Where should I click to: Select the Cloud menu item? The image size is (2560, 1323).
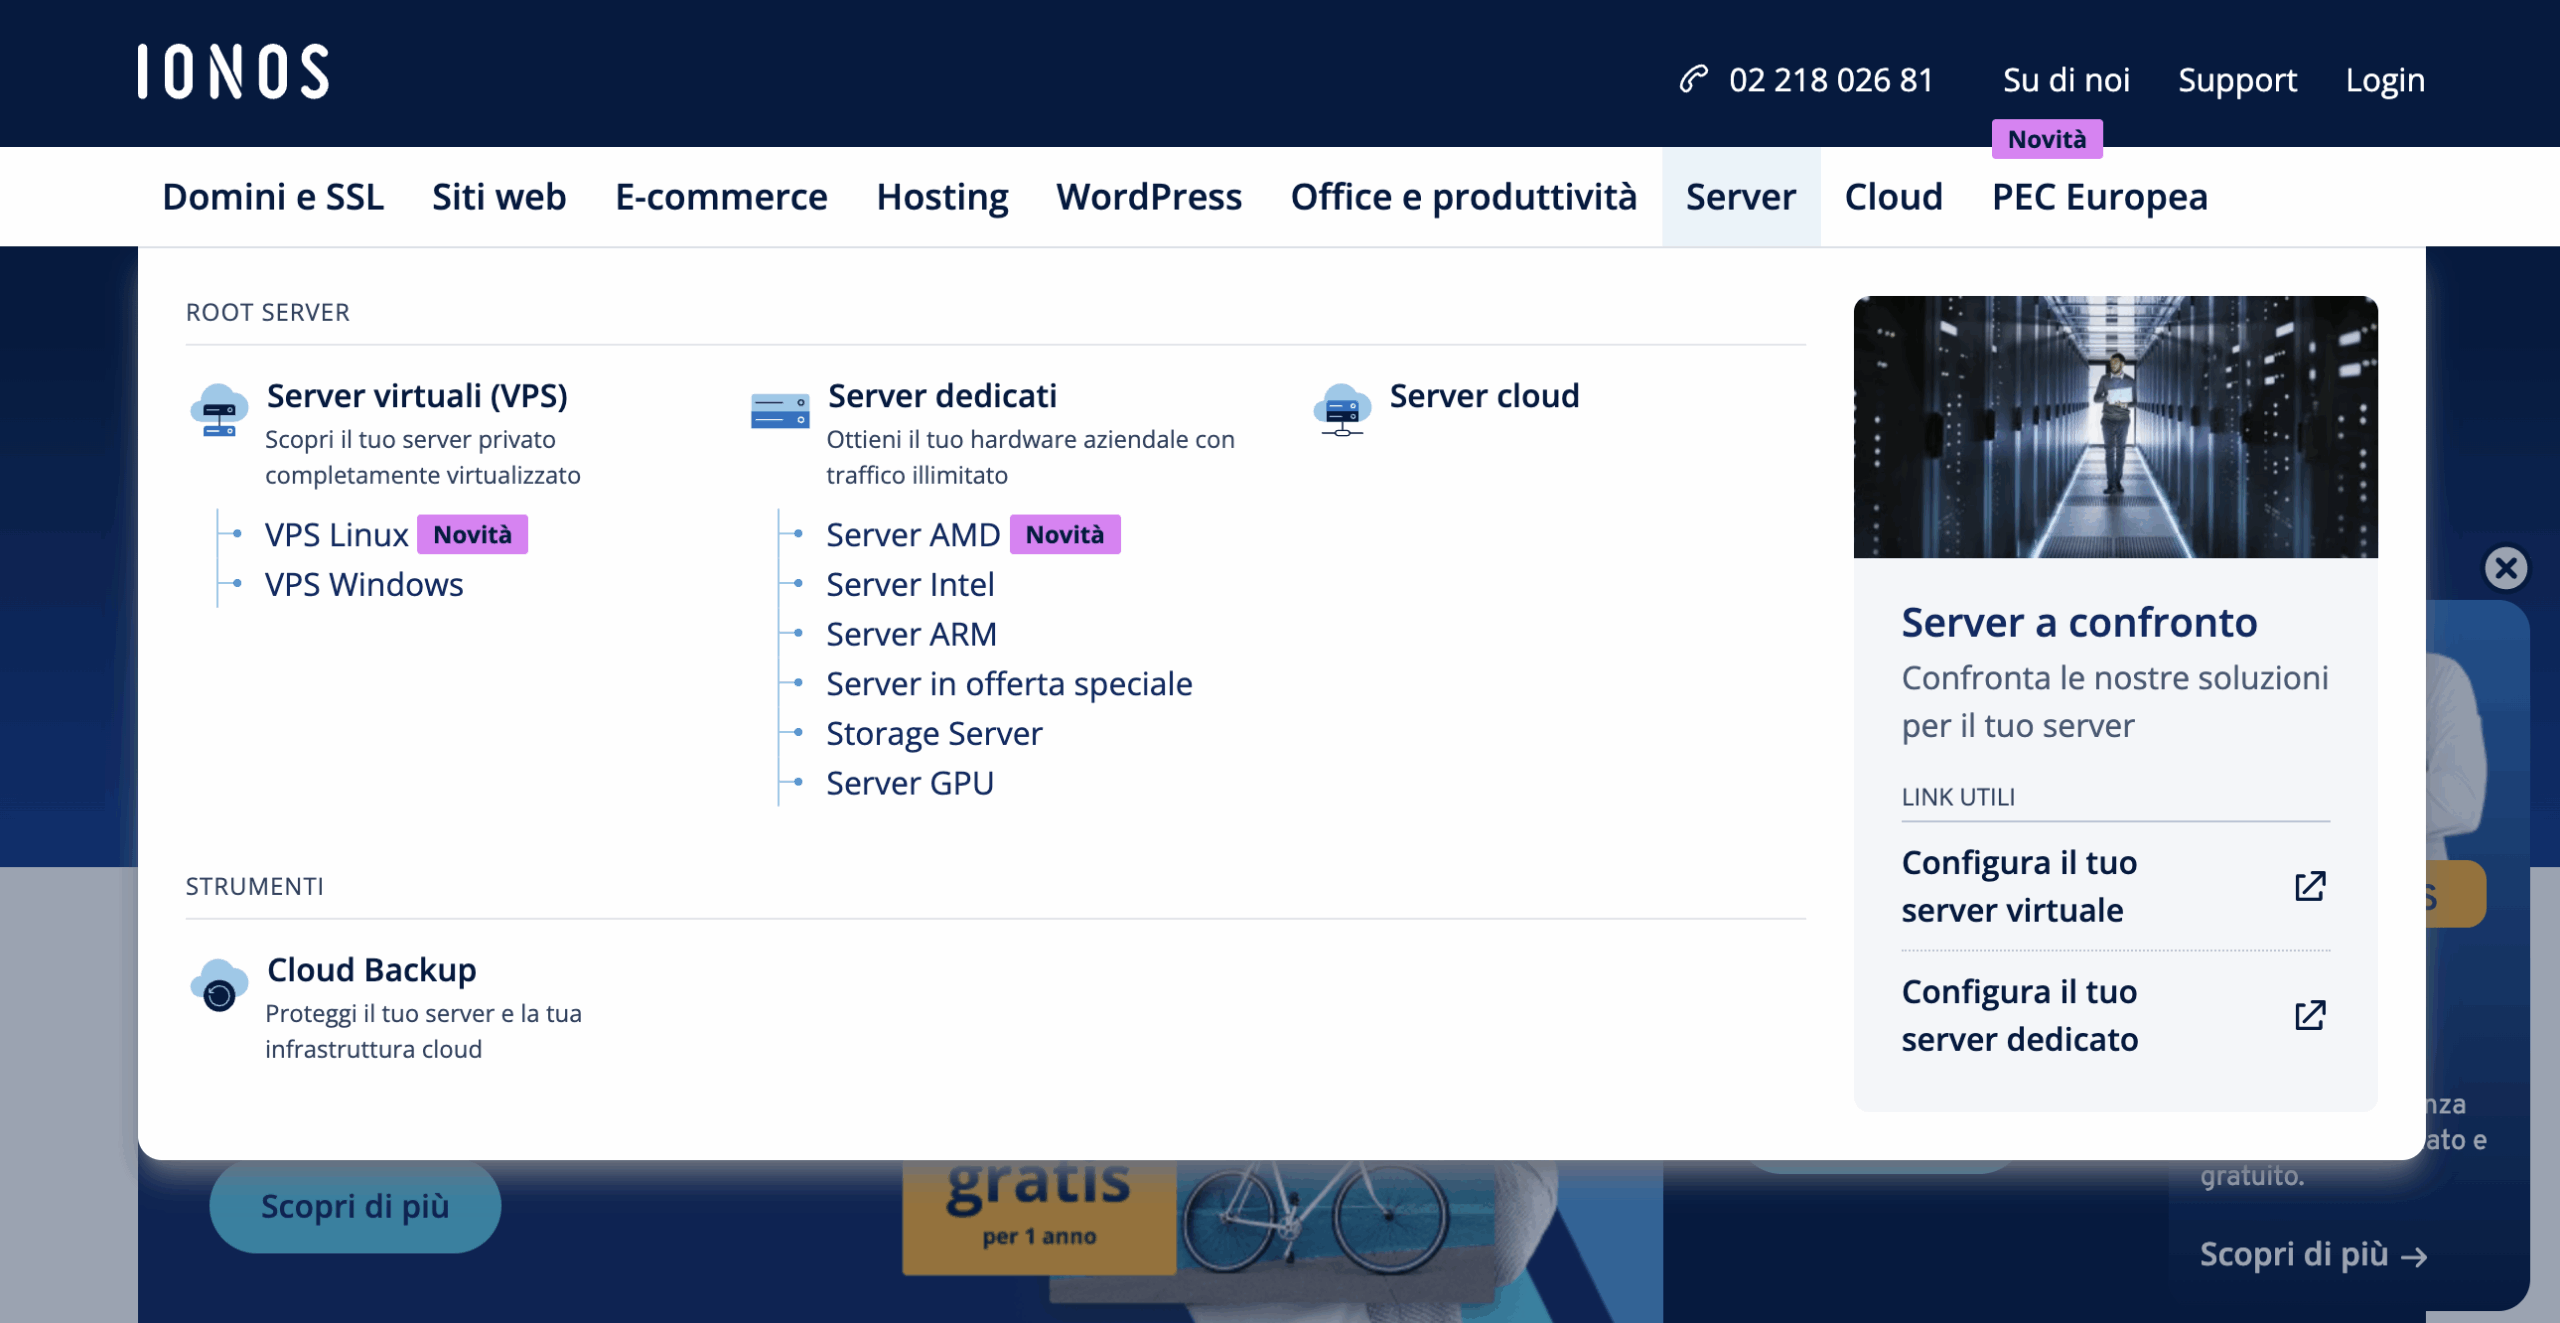(x=1893, y=197)
